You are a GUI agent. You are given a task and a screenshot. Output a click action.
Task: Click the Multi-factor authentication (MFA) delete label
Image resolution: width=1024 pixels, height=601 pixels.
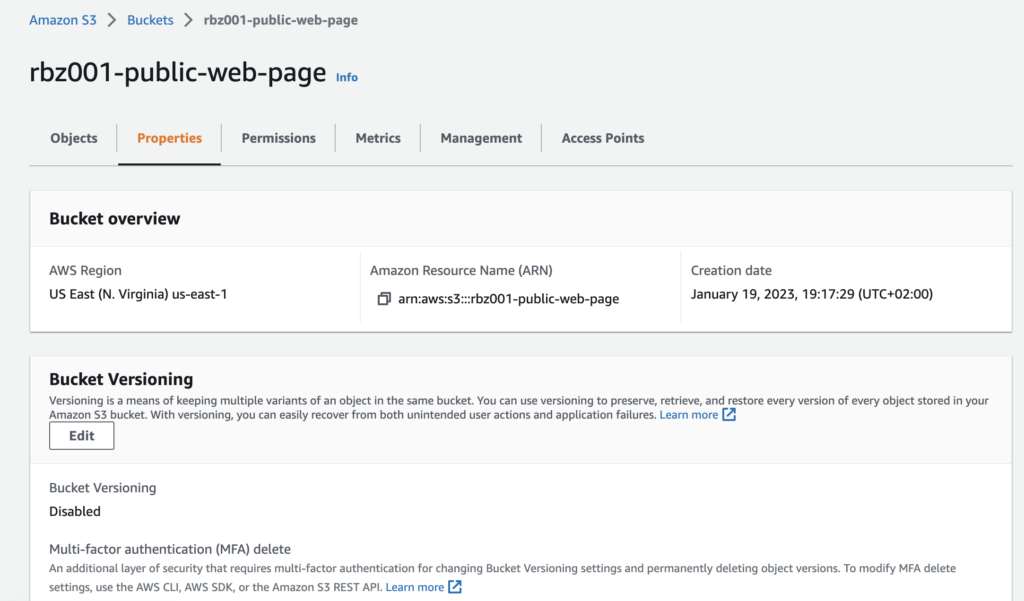pyautogui.click(x=170, y=549)
